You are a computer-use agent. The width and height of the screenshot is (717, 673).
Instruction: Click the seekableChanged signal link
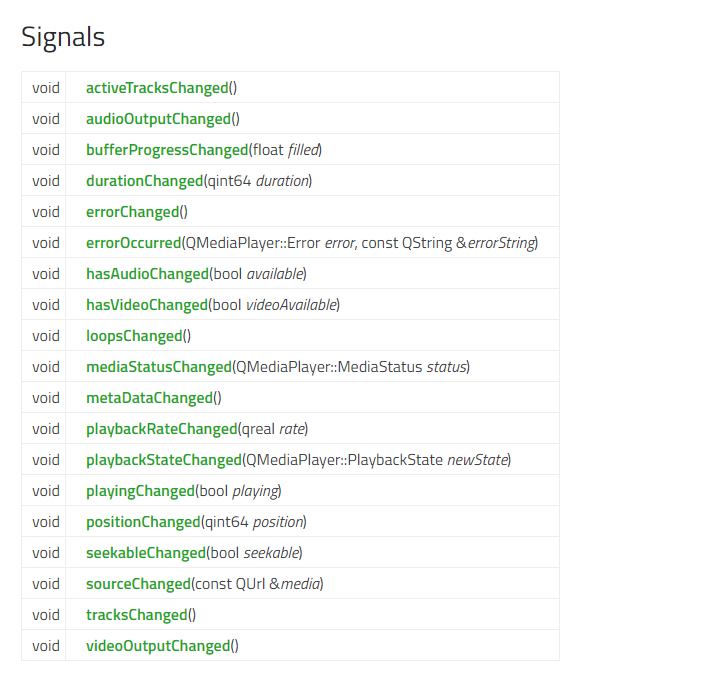point(146,553)
